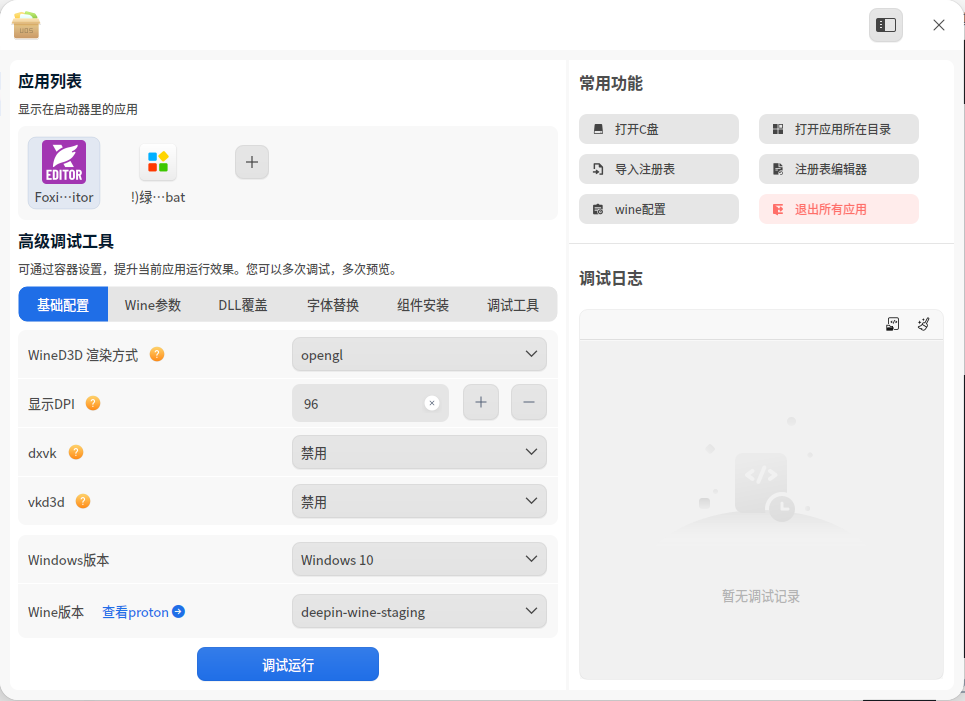Switch to the 基础配置 tab
The image size is (965, 701).
(x=63, y=305)
